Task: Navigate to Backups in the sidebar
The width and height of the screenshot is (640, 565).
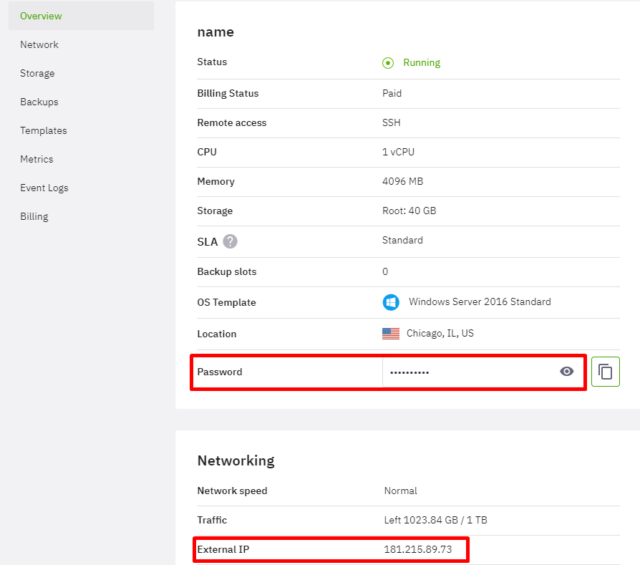Action: click(39, 102)
